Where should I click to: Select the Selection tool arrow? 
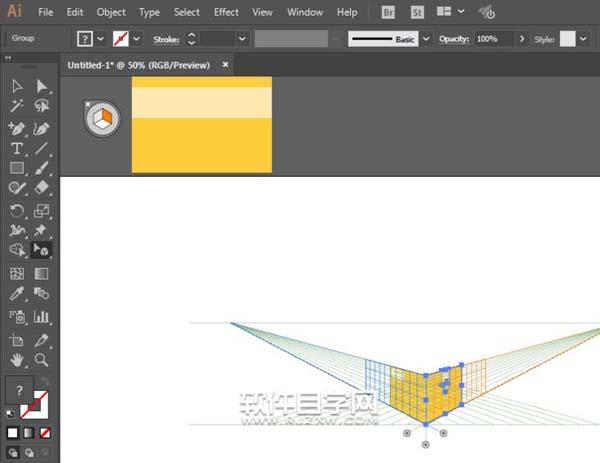pos(17,86)
